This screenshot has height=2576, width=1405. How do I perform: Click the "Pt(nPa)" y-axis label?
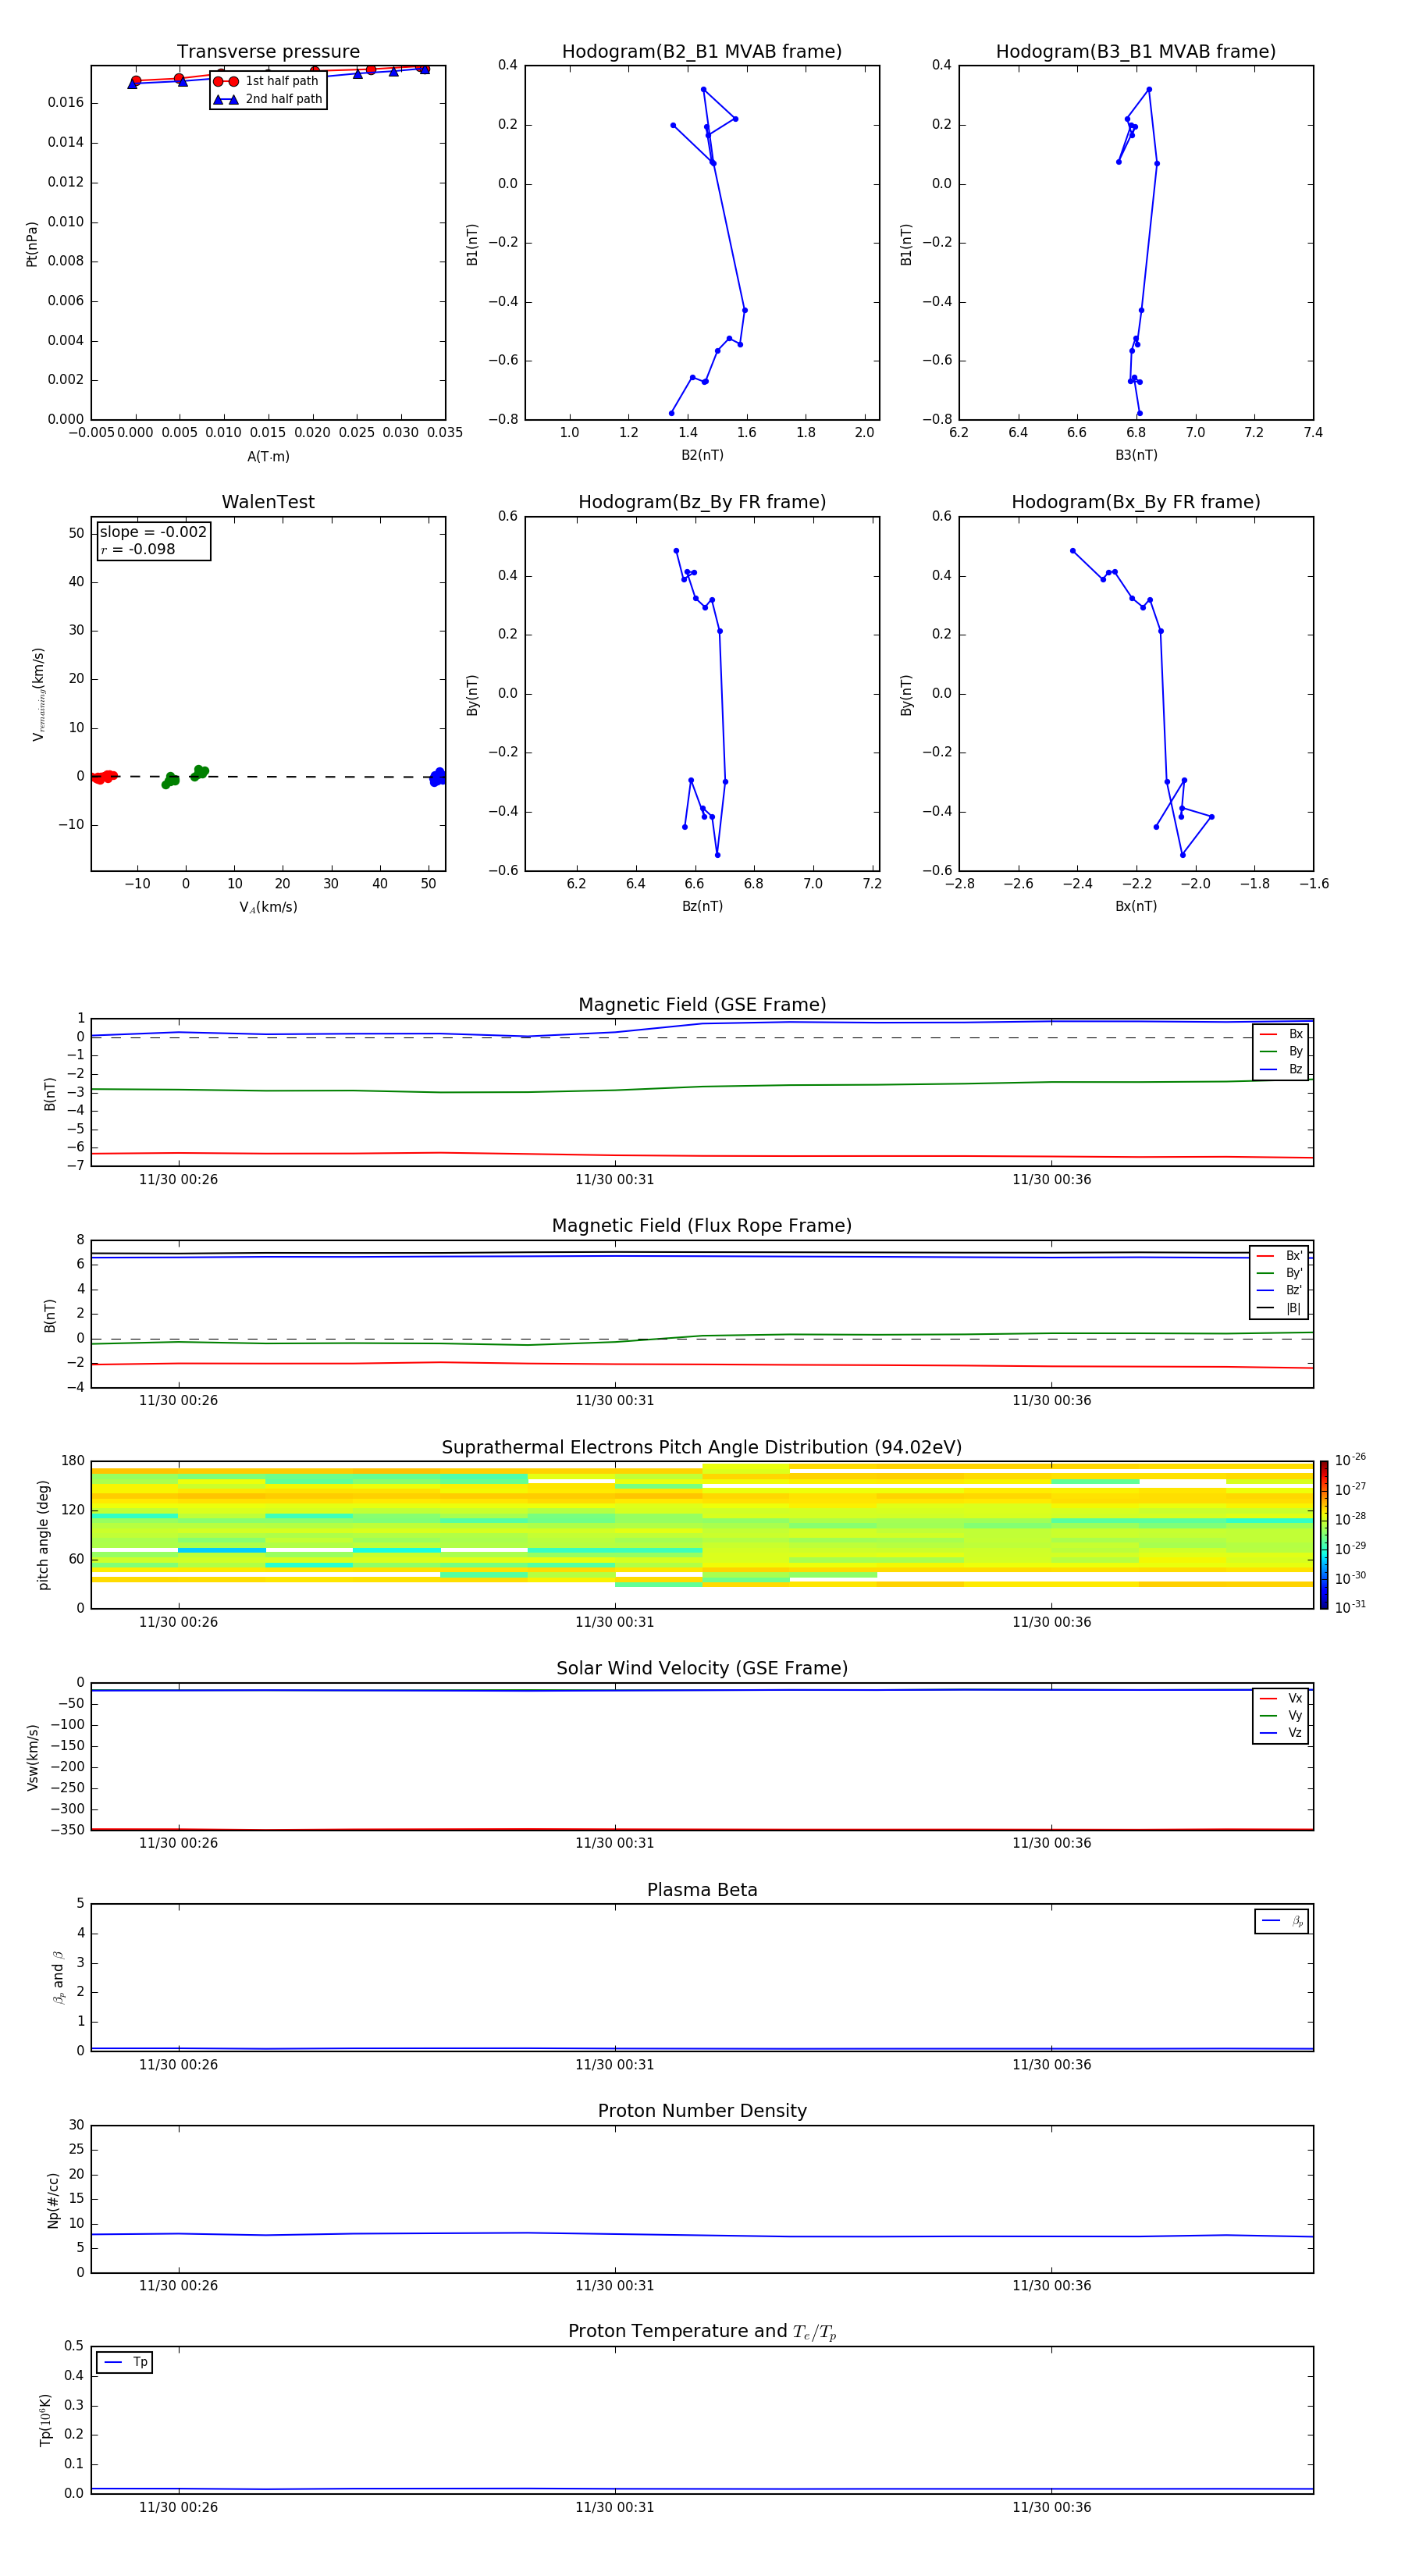pos(31,244)
